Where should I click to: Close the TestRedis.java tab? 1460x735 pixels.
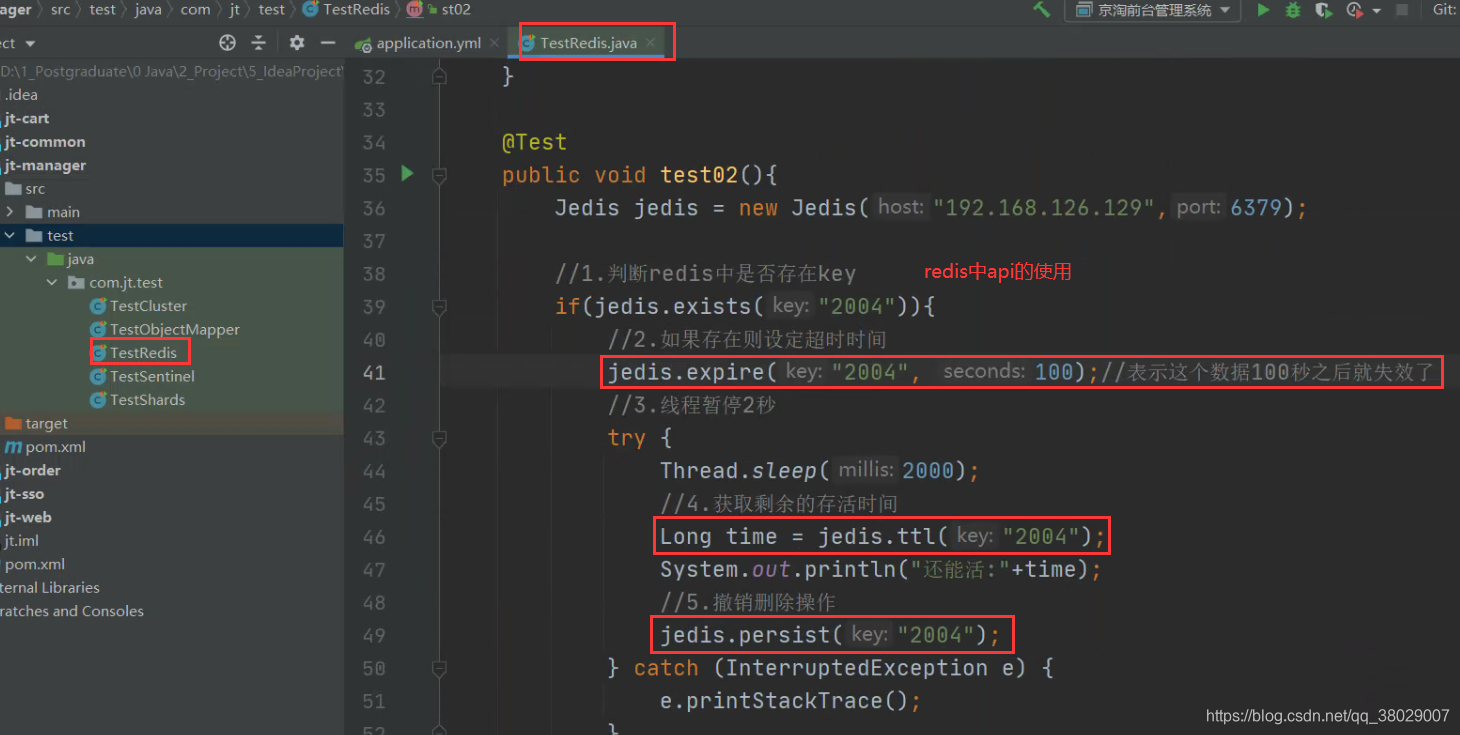click(x=650, y=43)
